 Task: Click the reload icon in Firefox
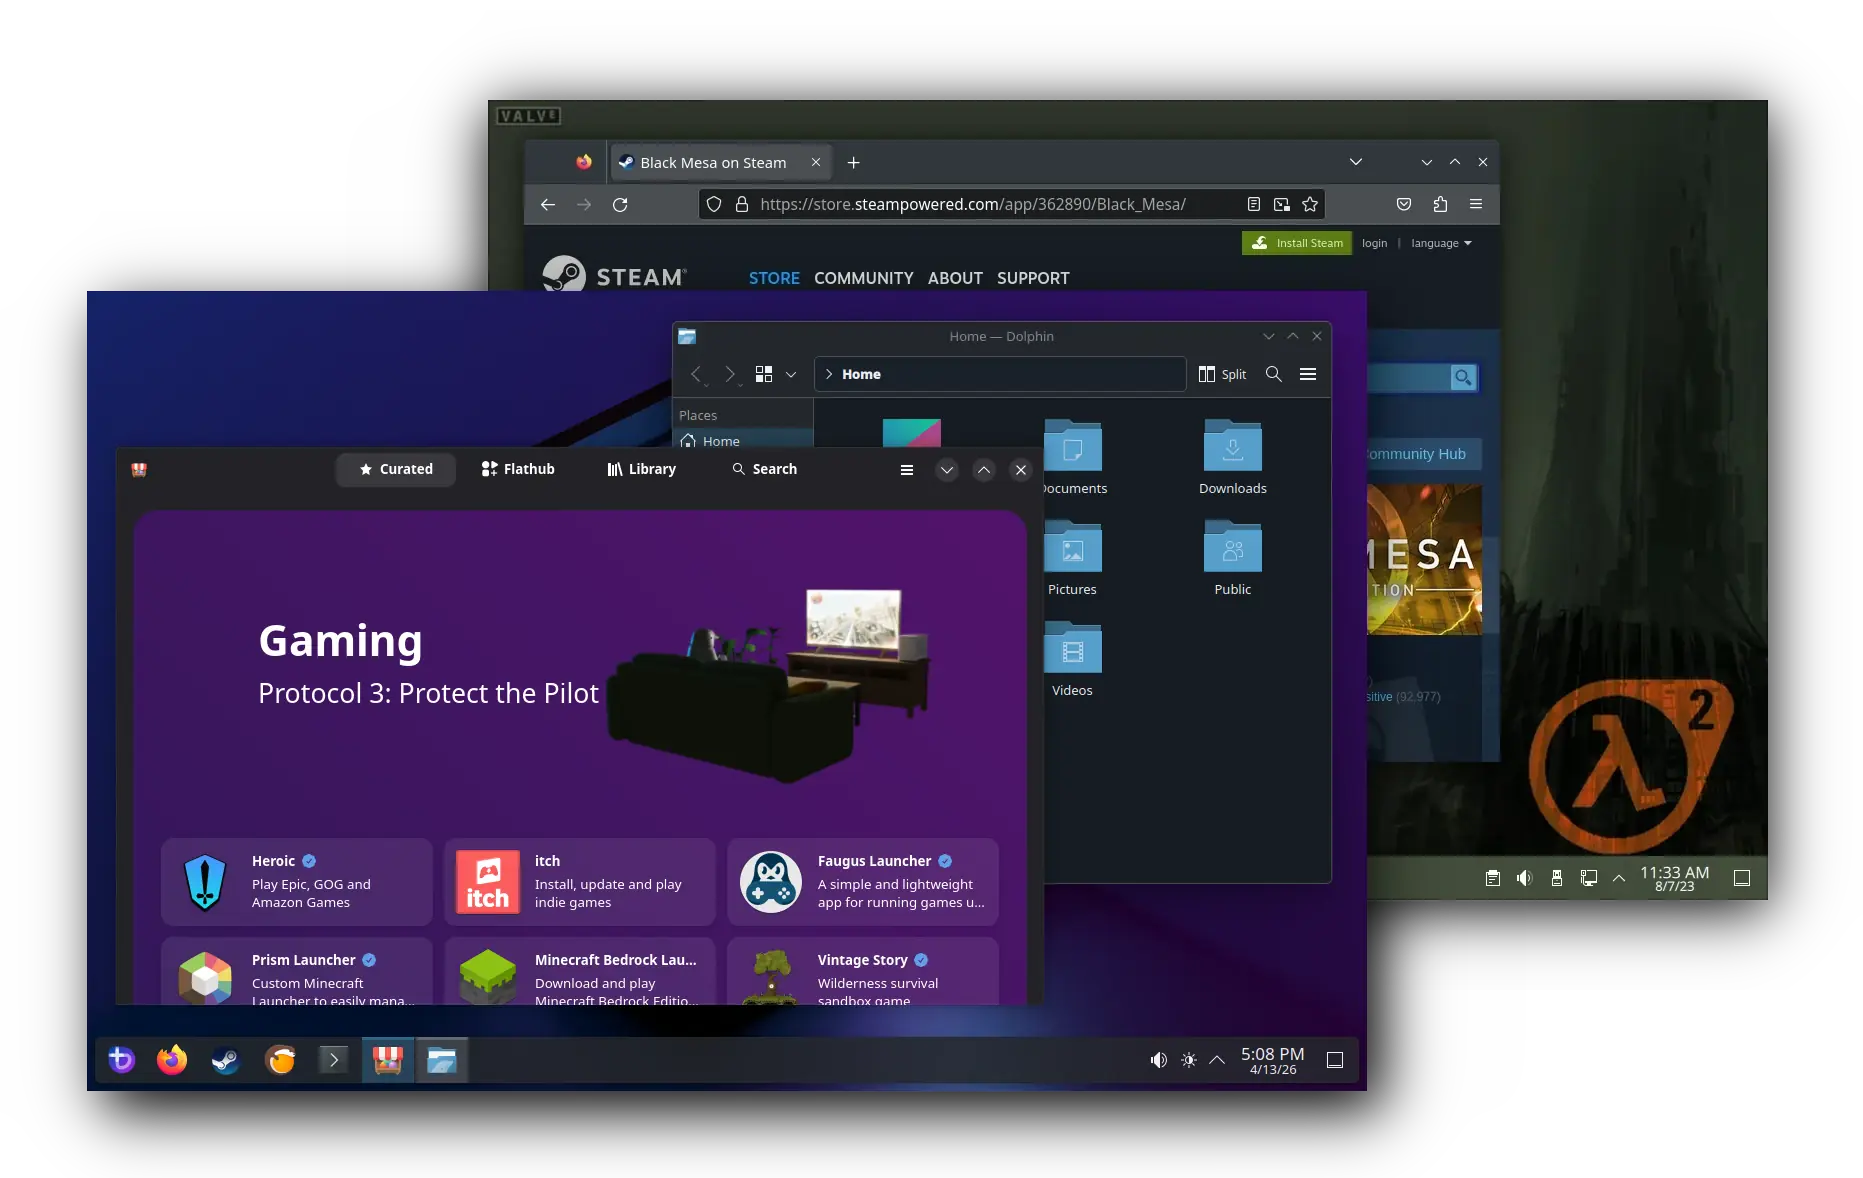tap(620, 204)
